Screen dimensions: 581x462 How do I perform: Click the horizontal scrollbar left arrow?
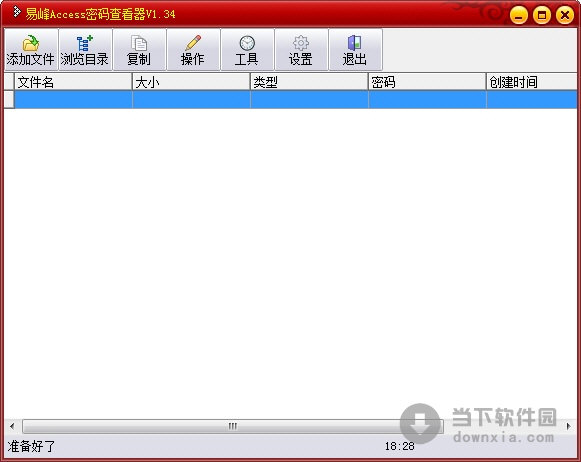[12, 426]
